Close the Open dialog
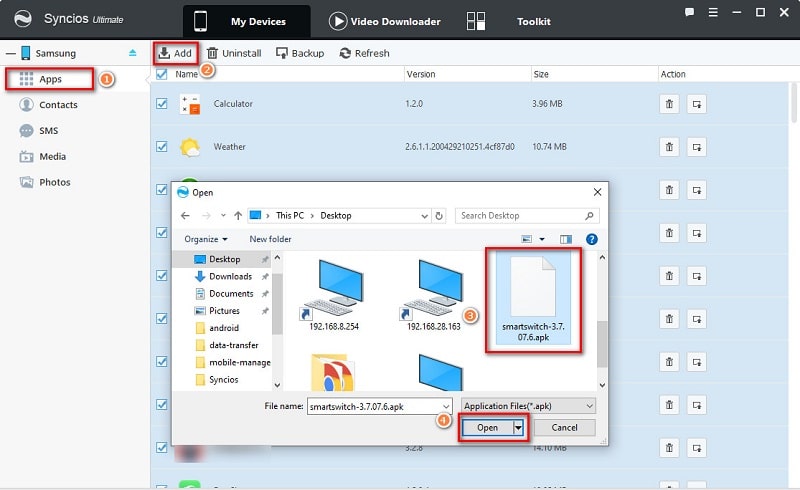This screenshot has height=490, width=800. pyautogui.click(x=597, y=192)
